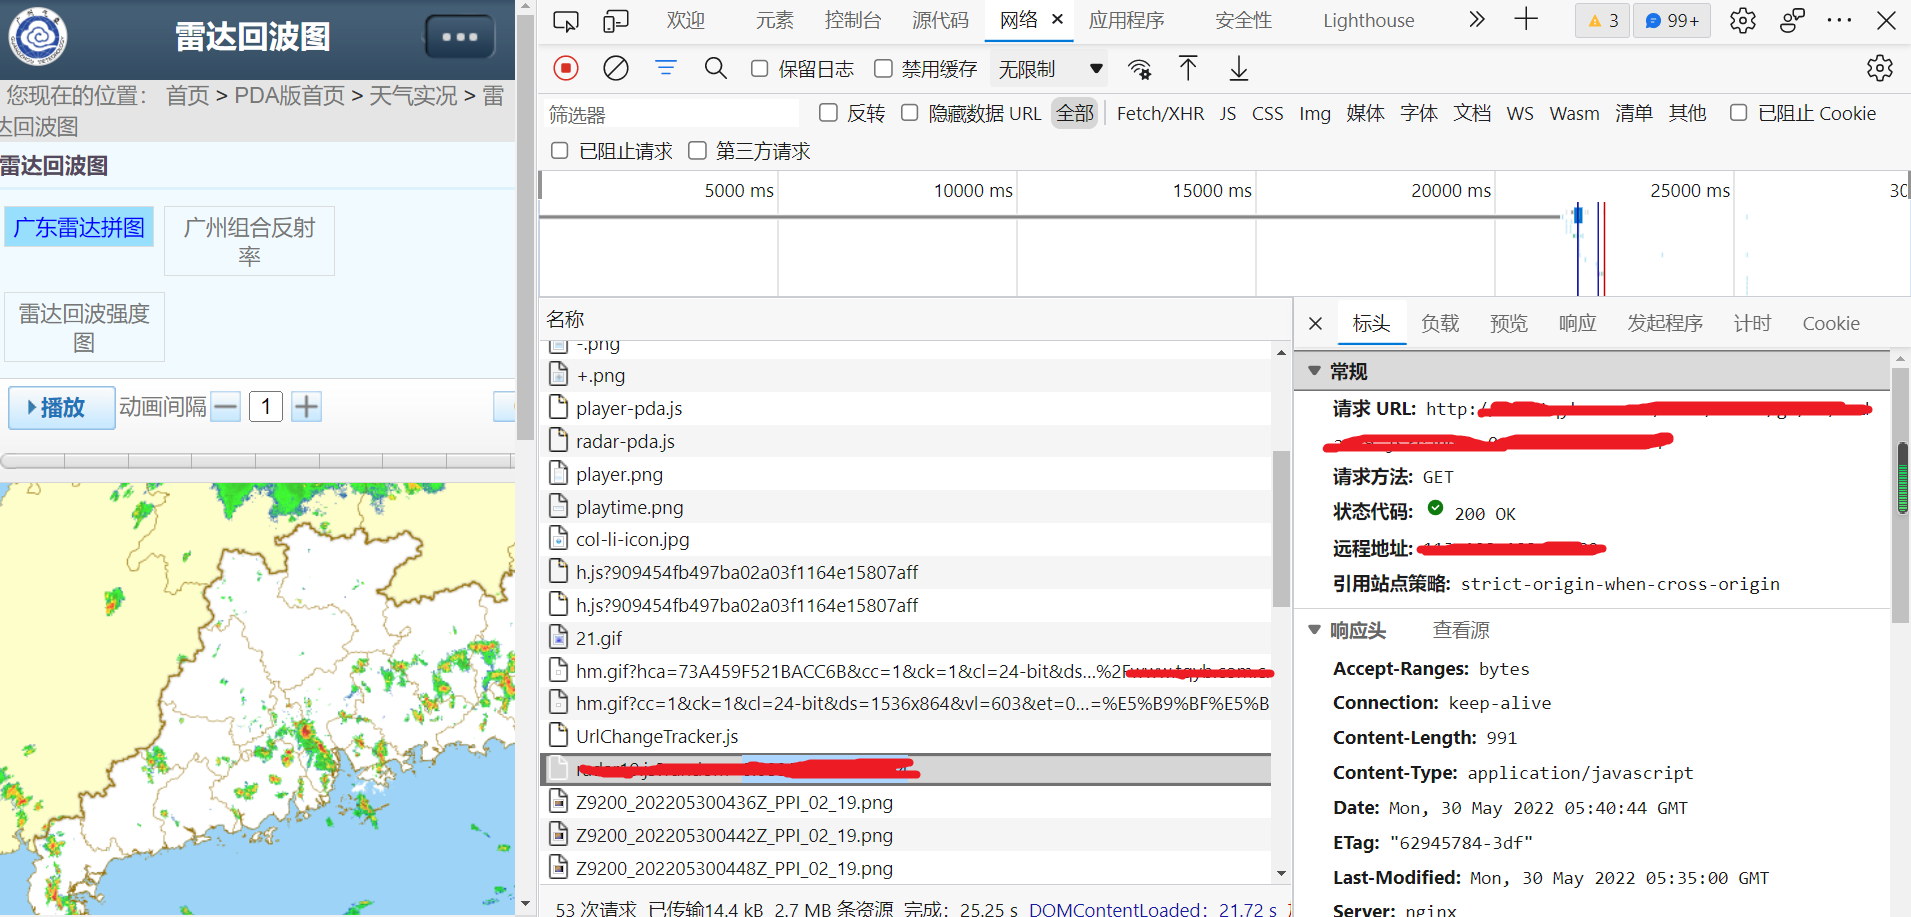Viewport: 1911px width, 917px height.
Task: Click the inspect element picker icon
Action: tap(566, 20)
